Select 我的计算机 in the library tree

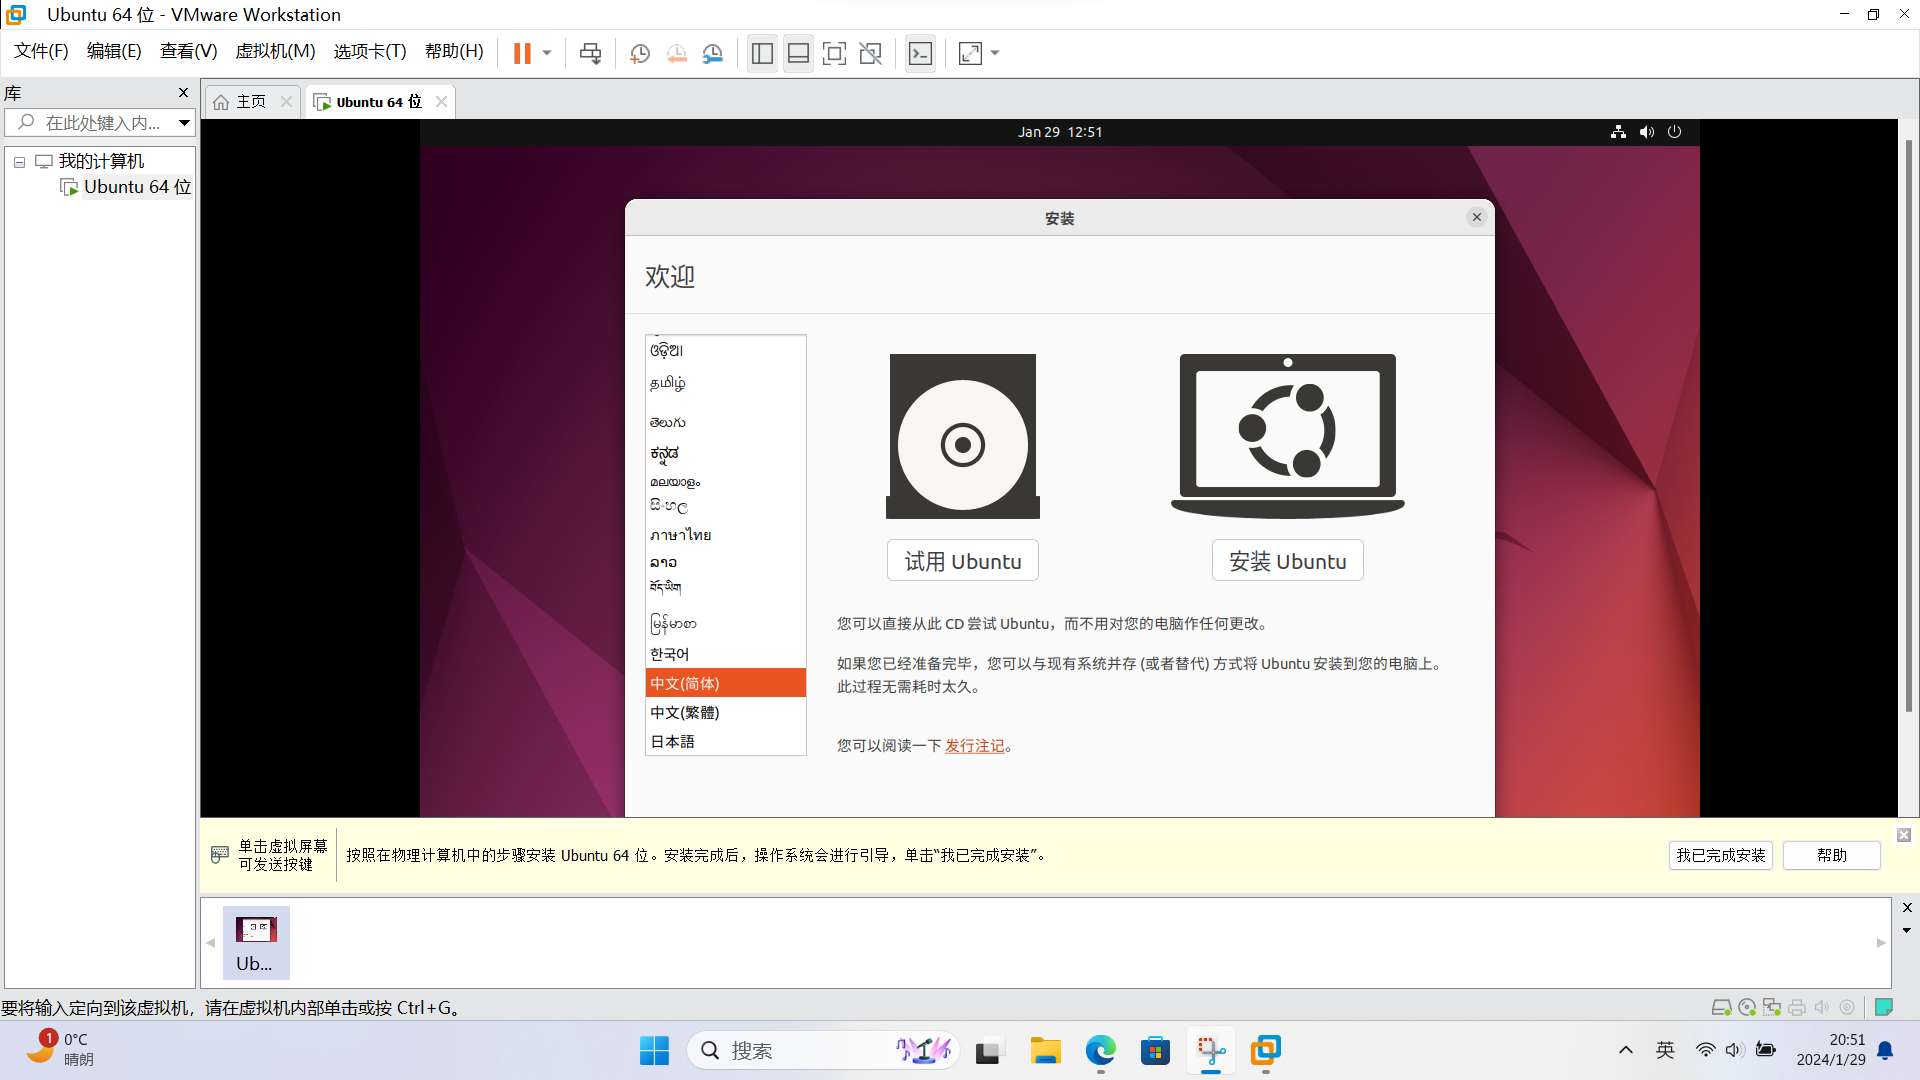(101, 161)
